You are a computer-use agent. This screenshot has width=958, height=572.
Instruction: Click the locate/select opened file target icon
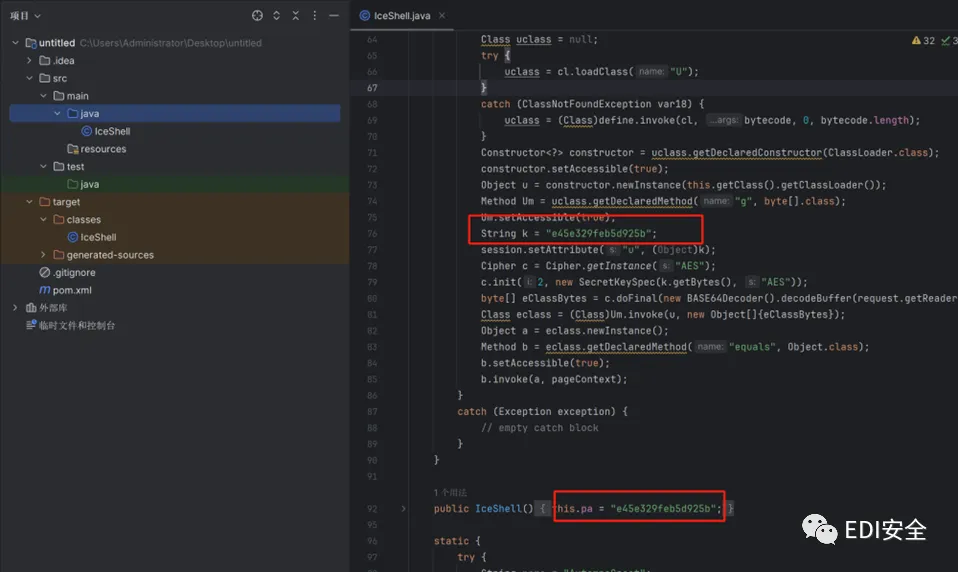pos(257,16)
